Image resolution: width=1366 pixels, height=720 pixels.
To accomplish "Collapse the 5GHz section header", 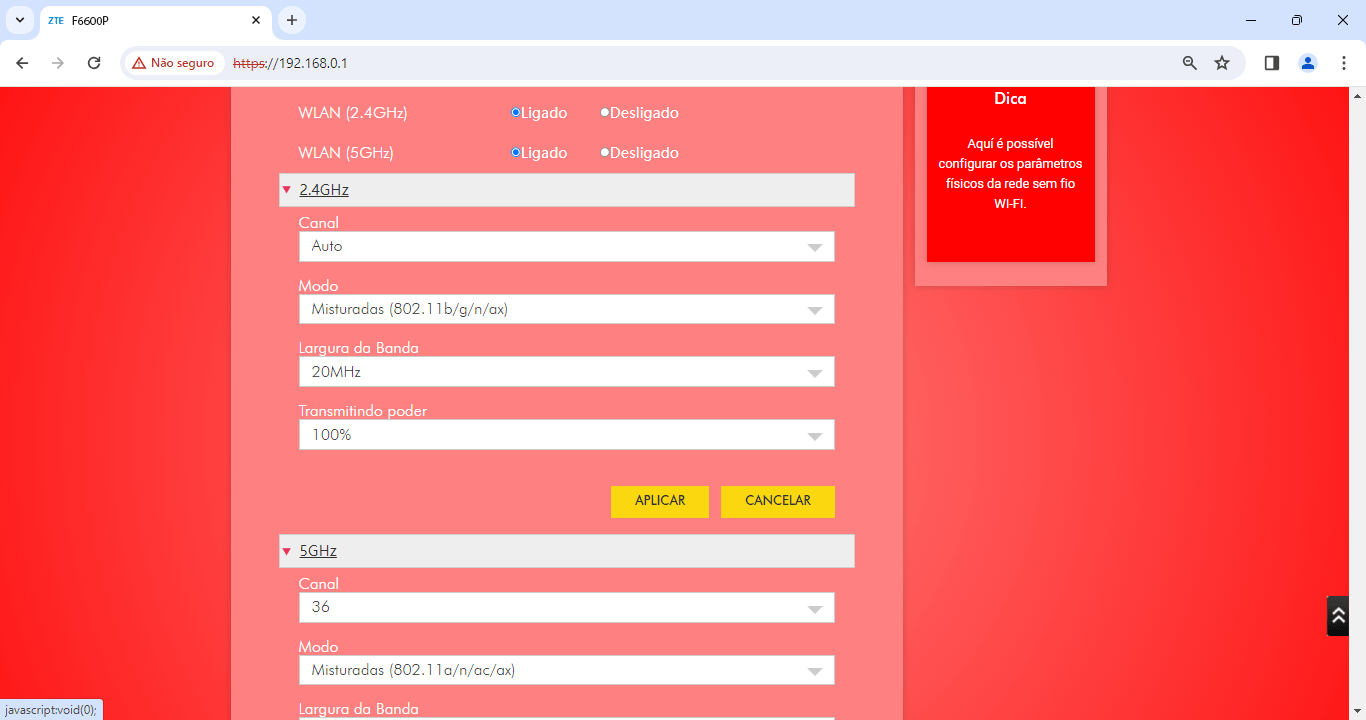I will point(566,551).
